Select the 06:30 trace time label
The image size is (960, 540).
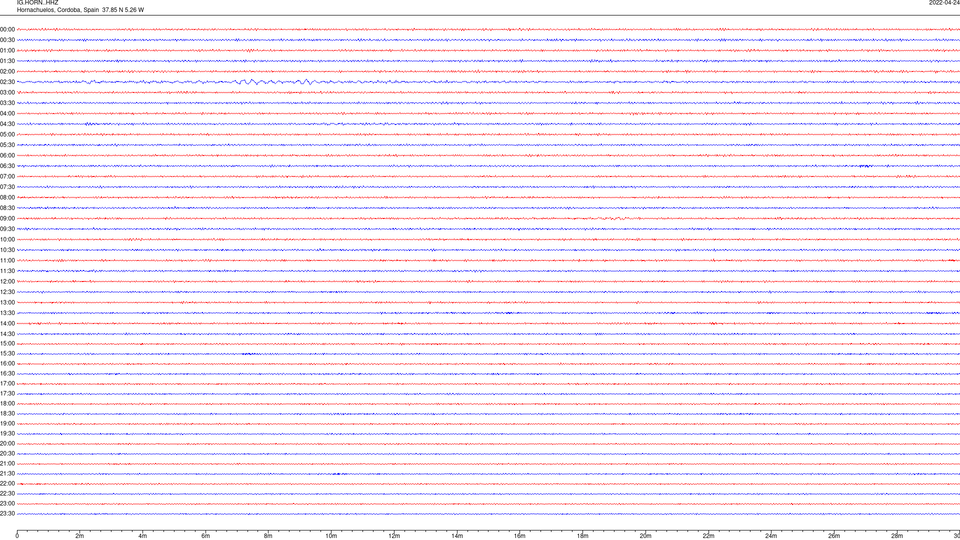click(x=7, y=166)
